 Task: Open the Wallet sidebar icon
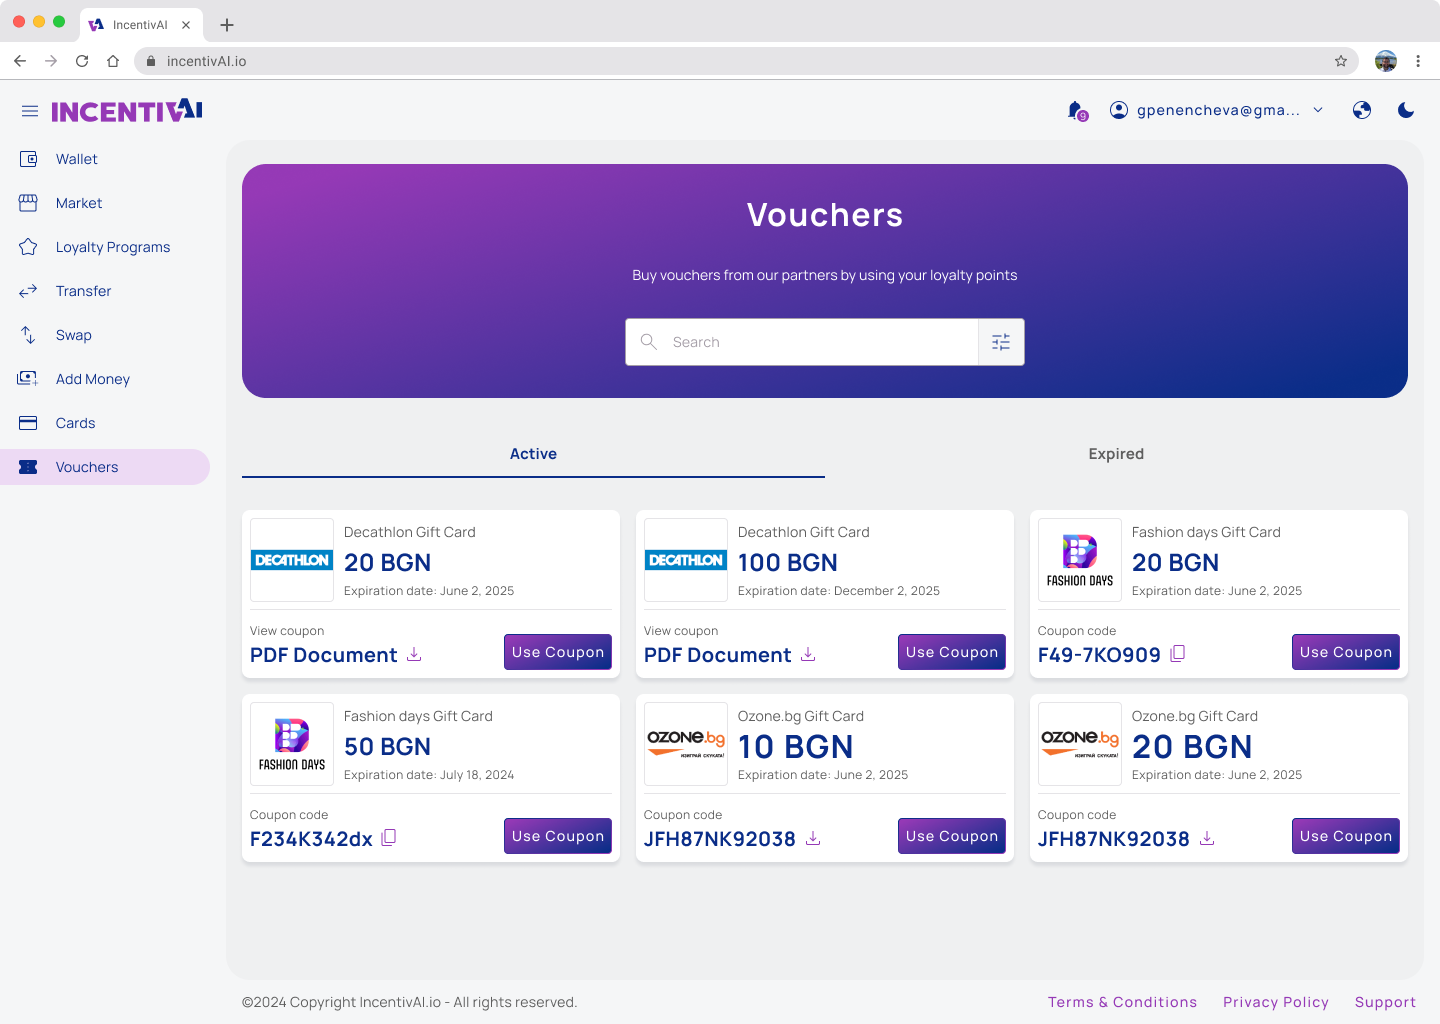[28, 158]
